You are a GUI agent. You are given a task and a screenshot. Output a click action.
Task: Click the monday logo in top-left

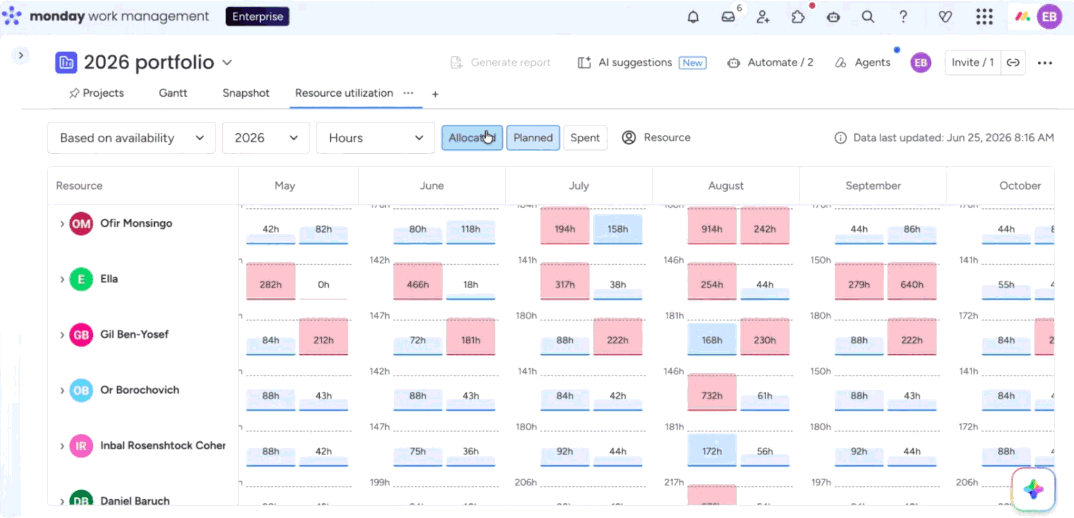coord(12,16)
